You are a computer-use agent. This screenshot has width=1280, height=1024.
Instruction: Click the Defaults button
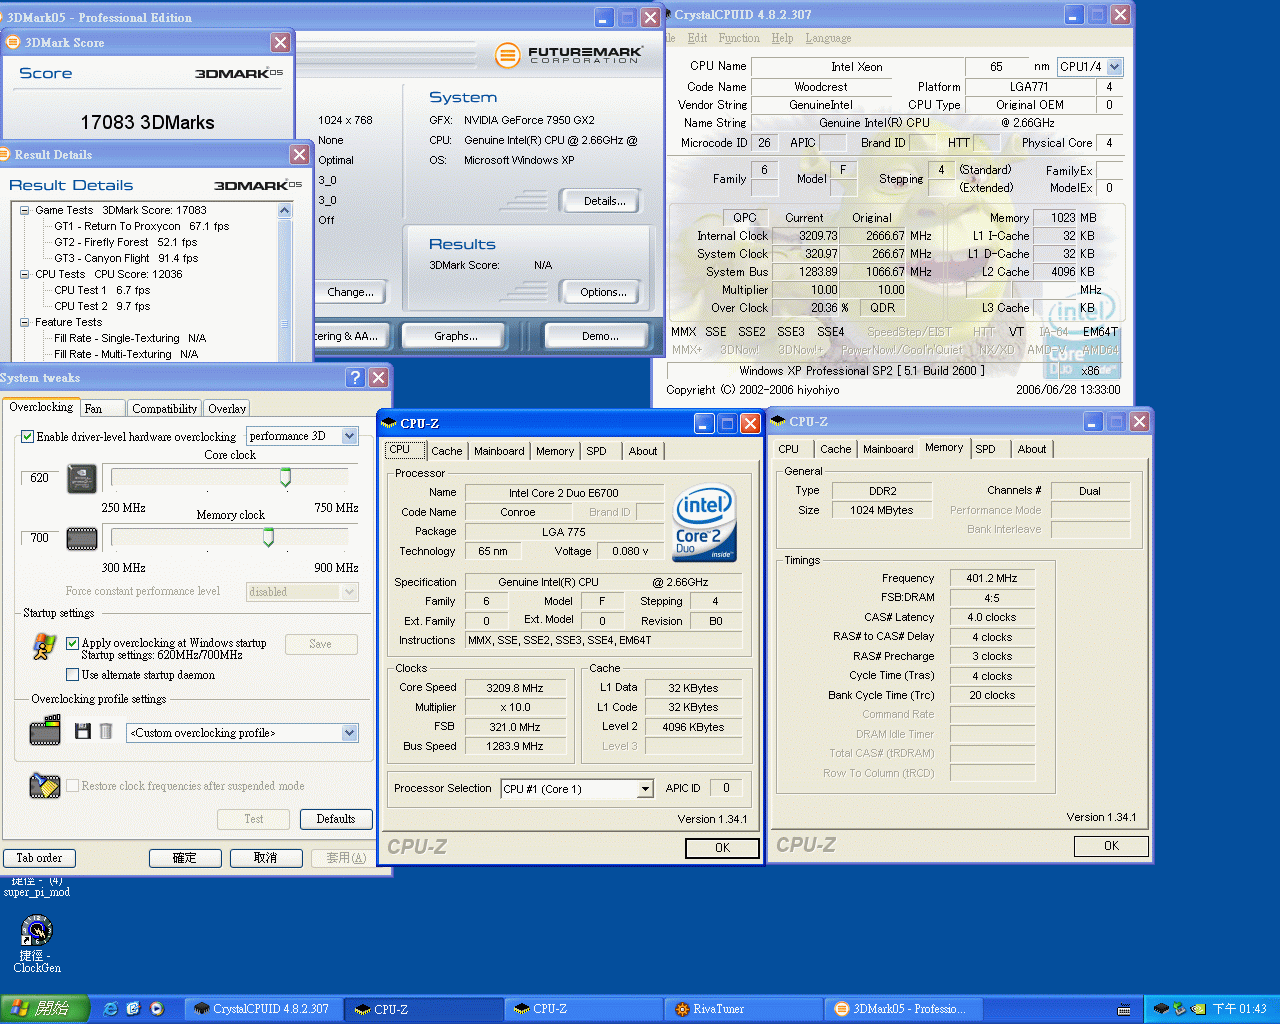335,819
